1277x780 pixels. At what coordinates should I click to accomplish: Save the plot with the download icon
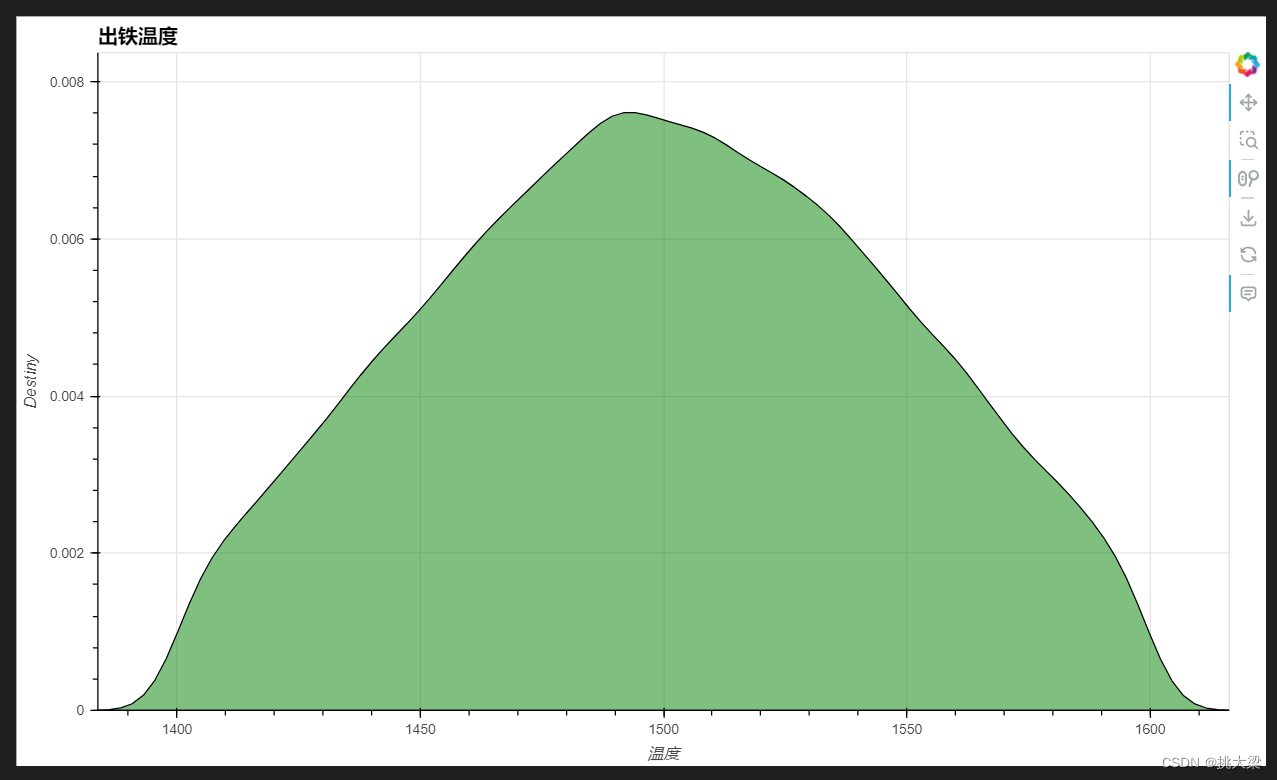(1248, 217)
